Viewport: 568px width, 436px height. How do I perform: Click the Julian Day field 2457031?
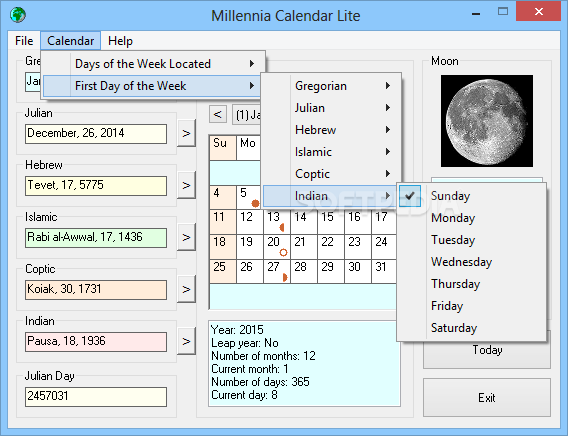click(96, 397)
